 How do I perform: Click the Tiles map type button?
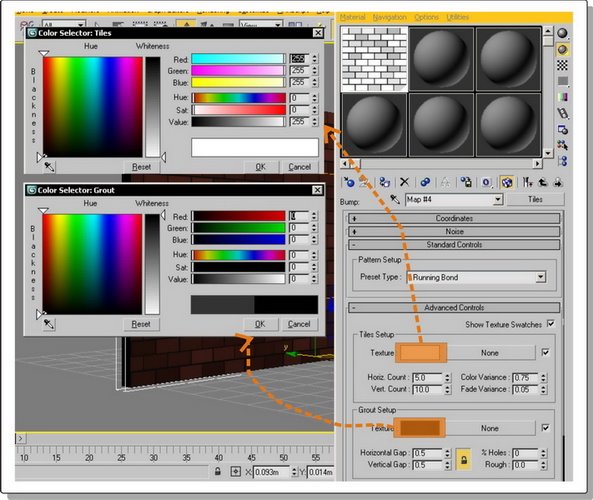[535, 199]
